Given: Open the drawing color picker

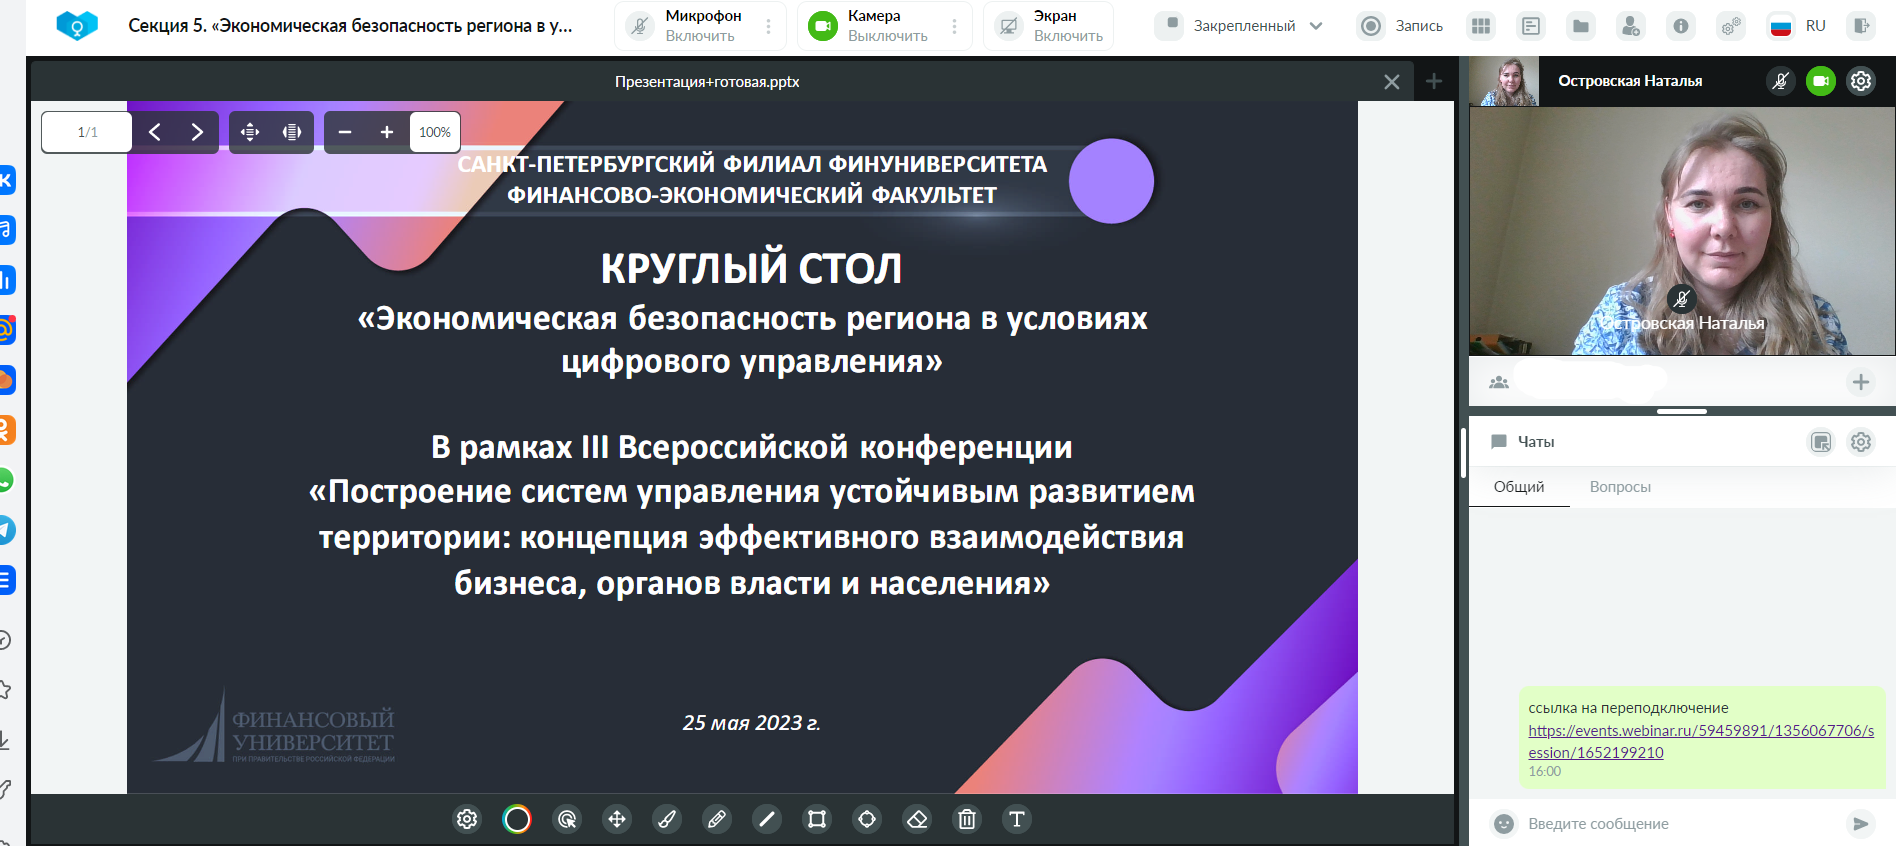Looking at the screenshot, I should (x=517, y=819).
